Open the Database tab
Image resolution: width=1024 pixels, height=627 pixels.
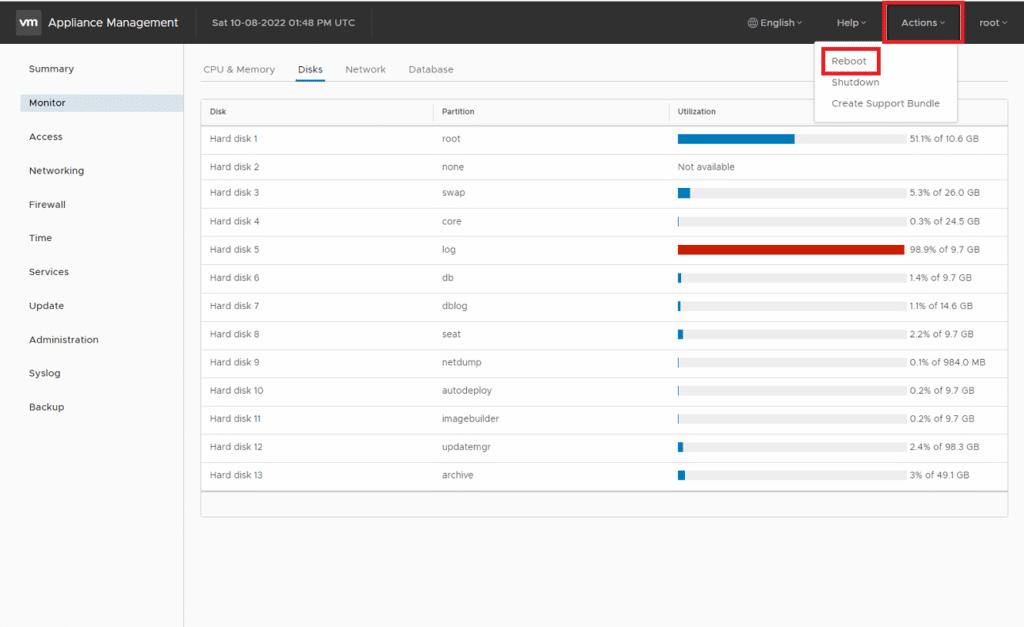431,69
